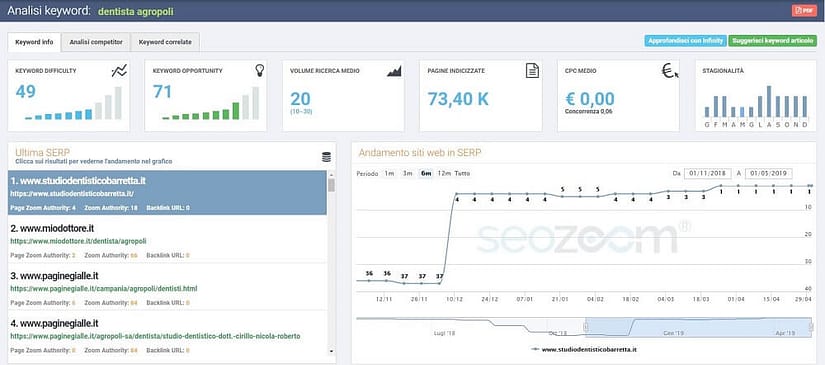Set chart period to 3m

(x=407, y=173)
